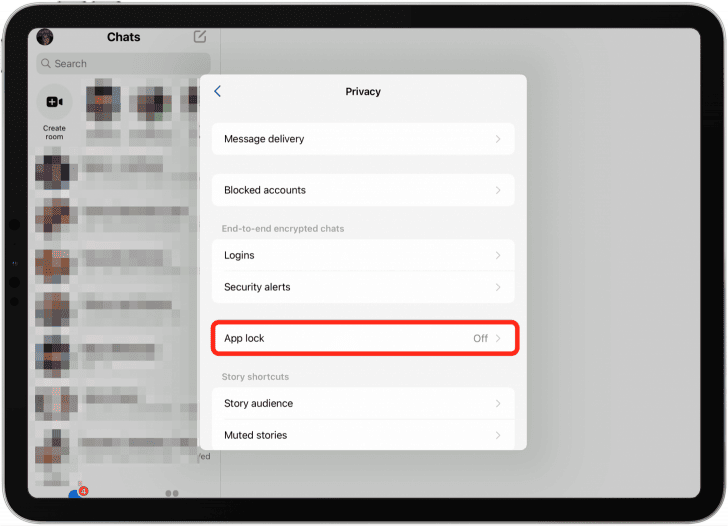Tap the Create room video icon
This screenshot has width=728, height=526.
point(54,102)
